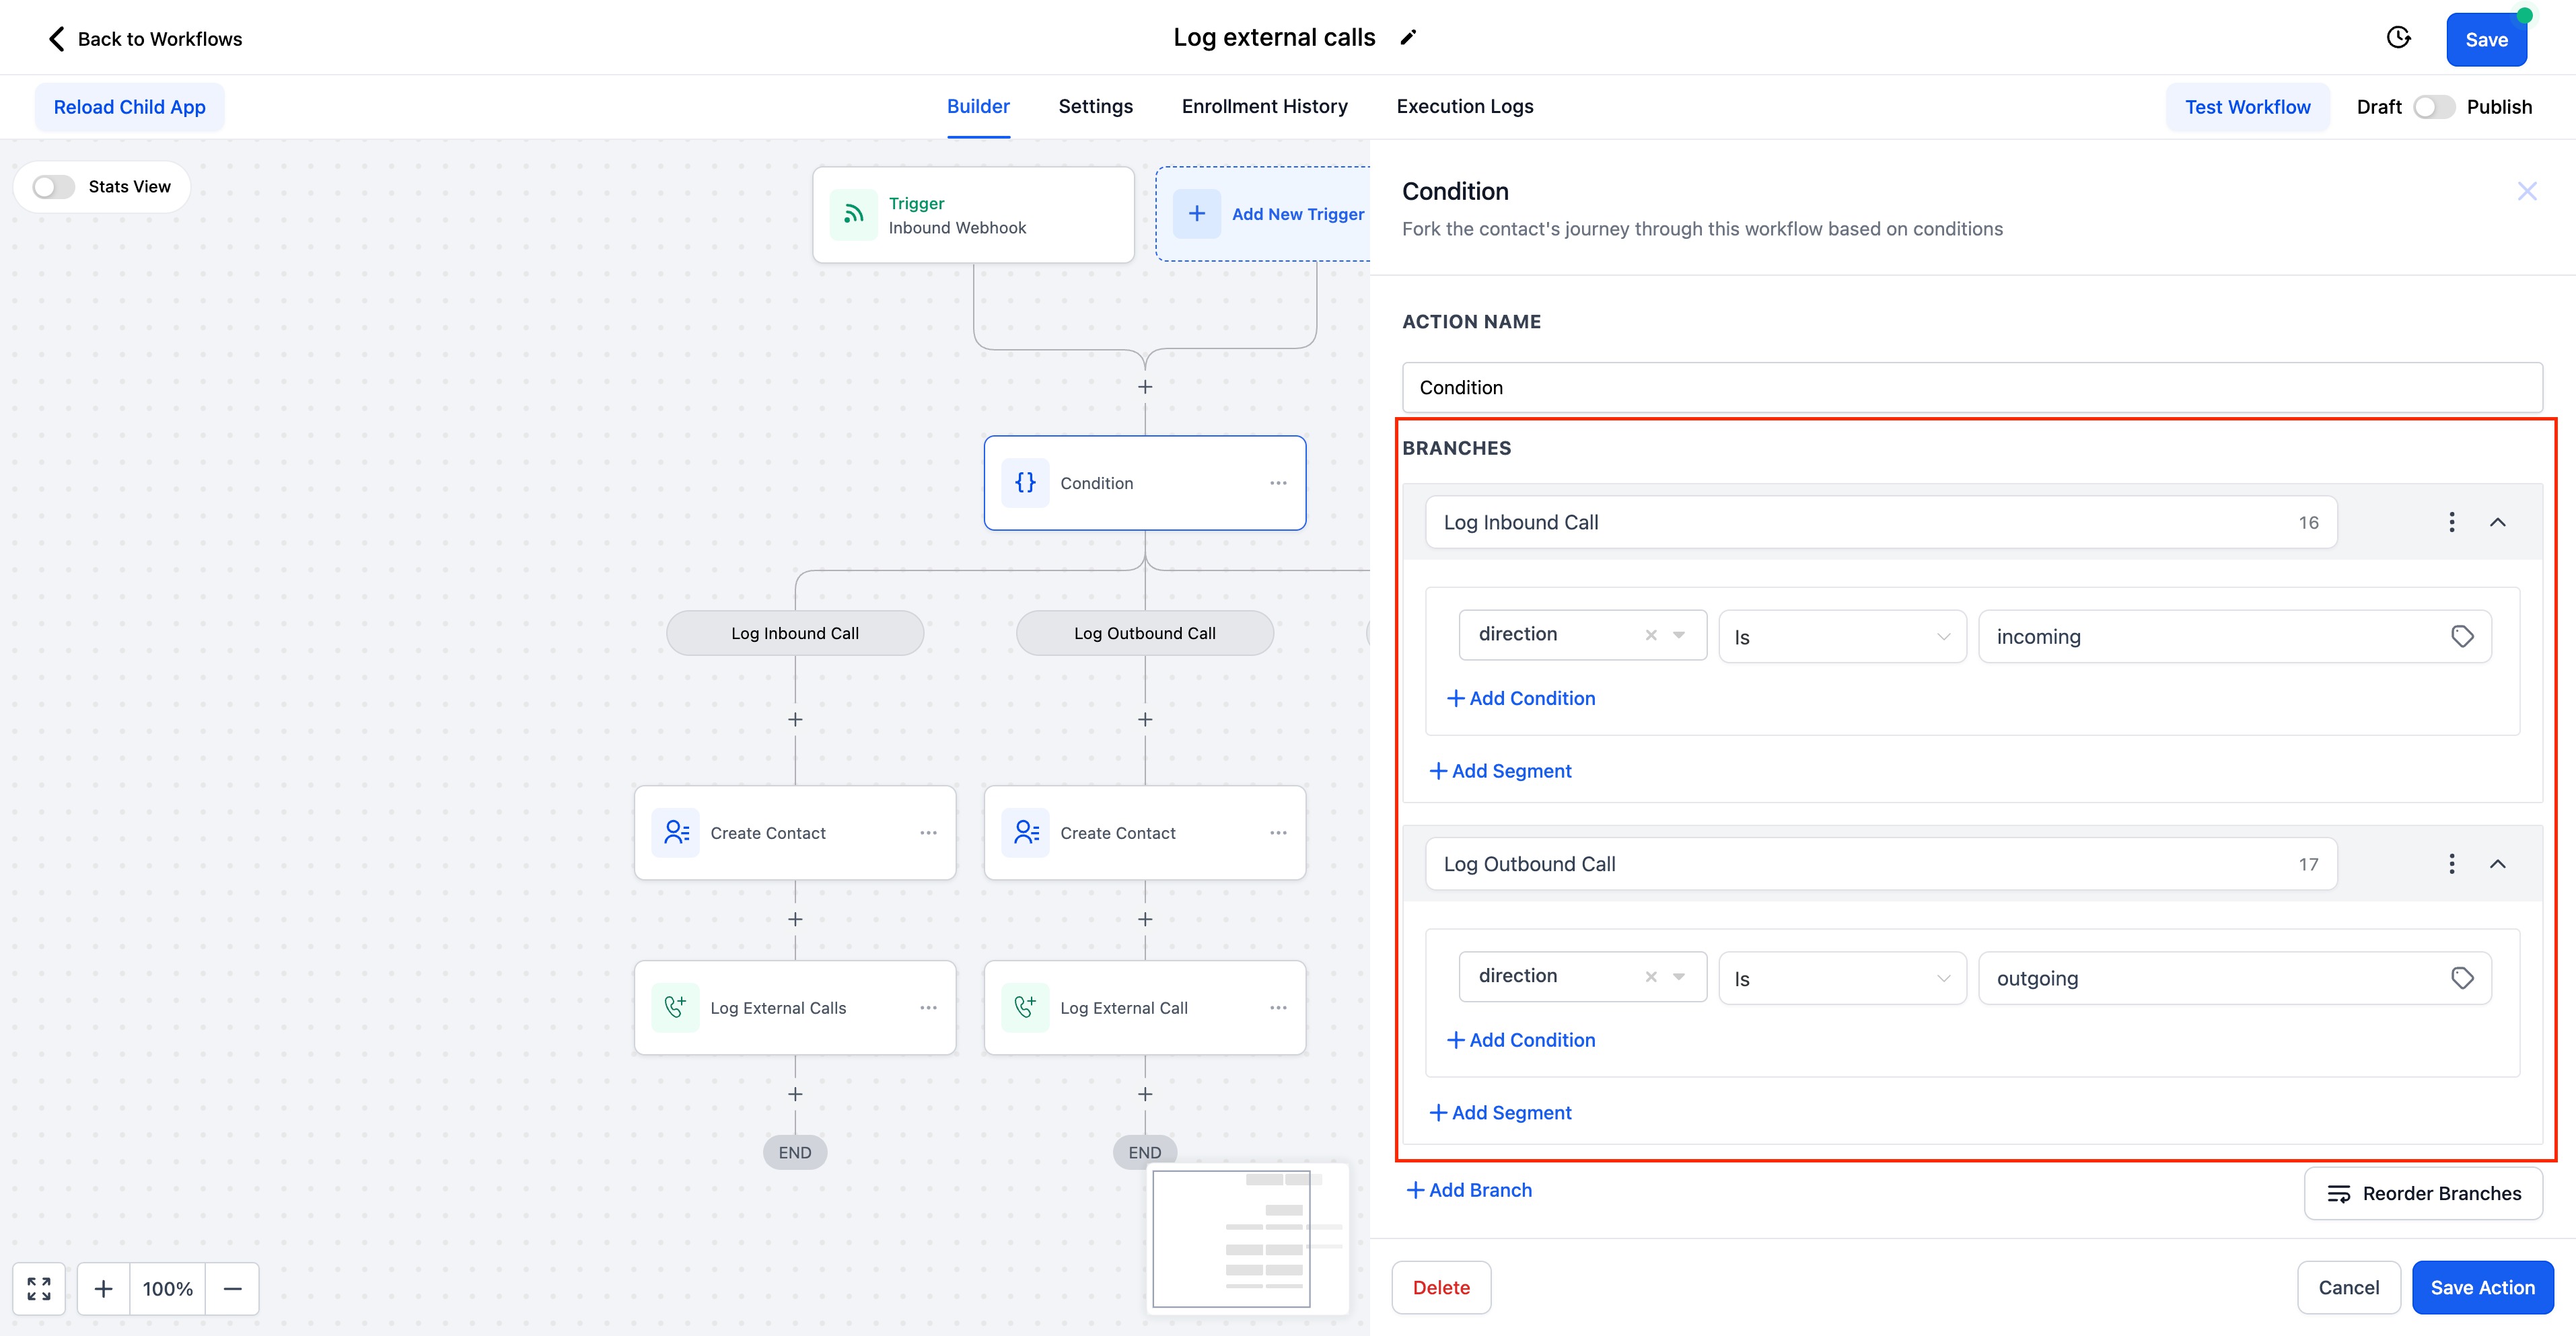Collapse the Log Inbound Call branch
This screenshot has height=1336, width=2576.
[x=2497, y=522]
